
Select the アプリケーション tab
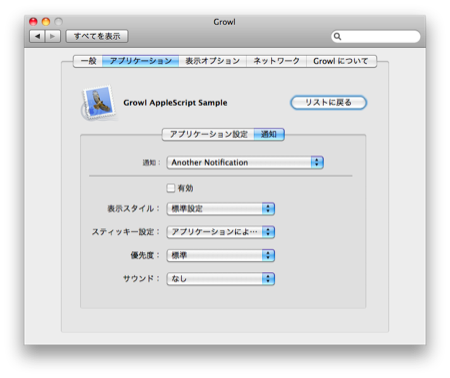[140, 61]
